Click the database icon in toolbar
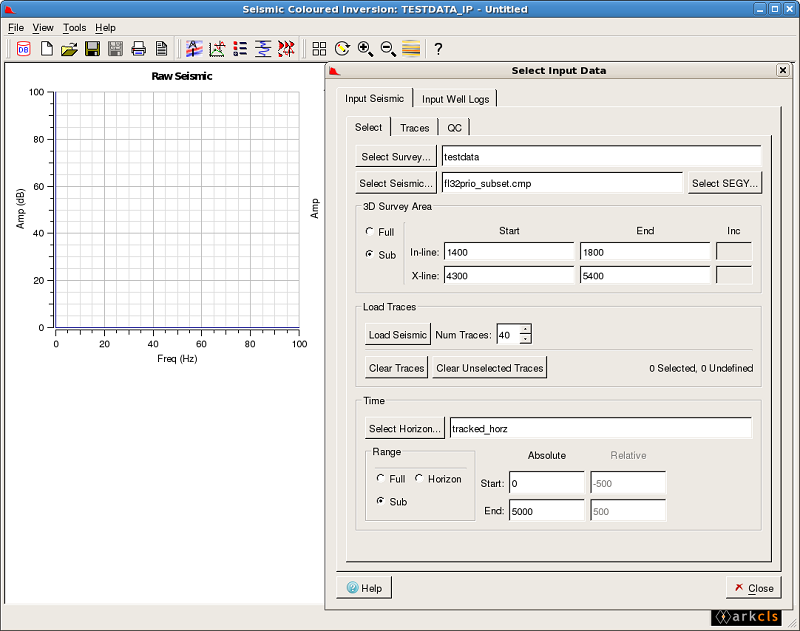Image resolution: width=800 pixels, height=631 pixels. click(x=22, y=48)
